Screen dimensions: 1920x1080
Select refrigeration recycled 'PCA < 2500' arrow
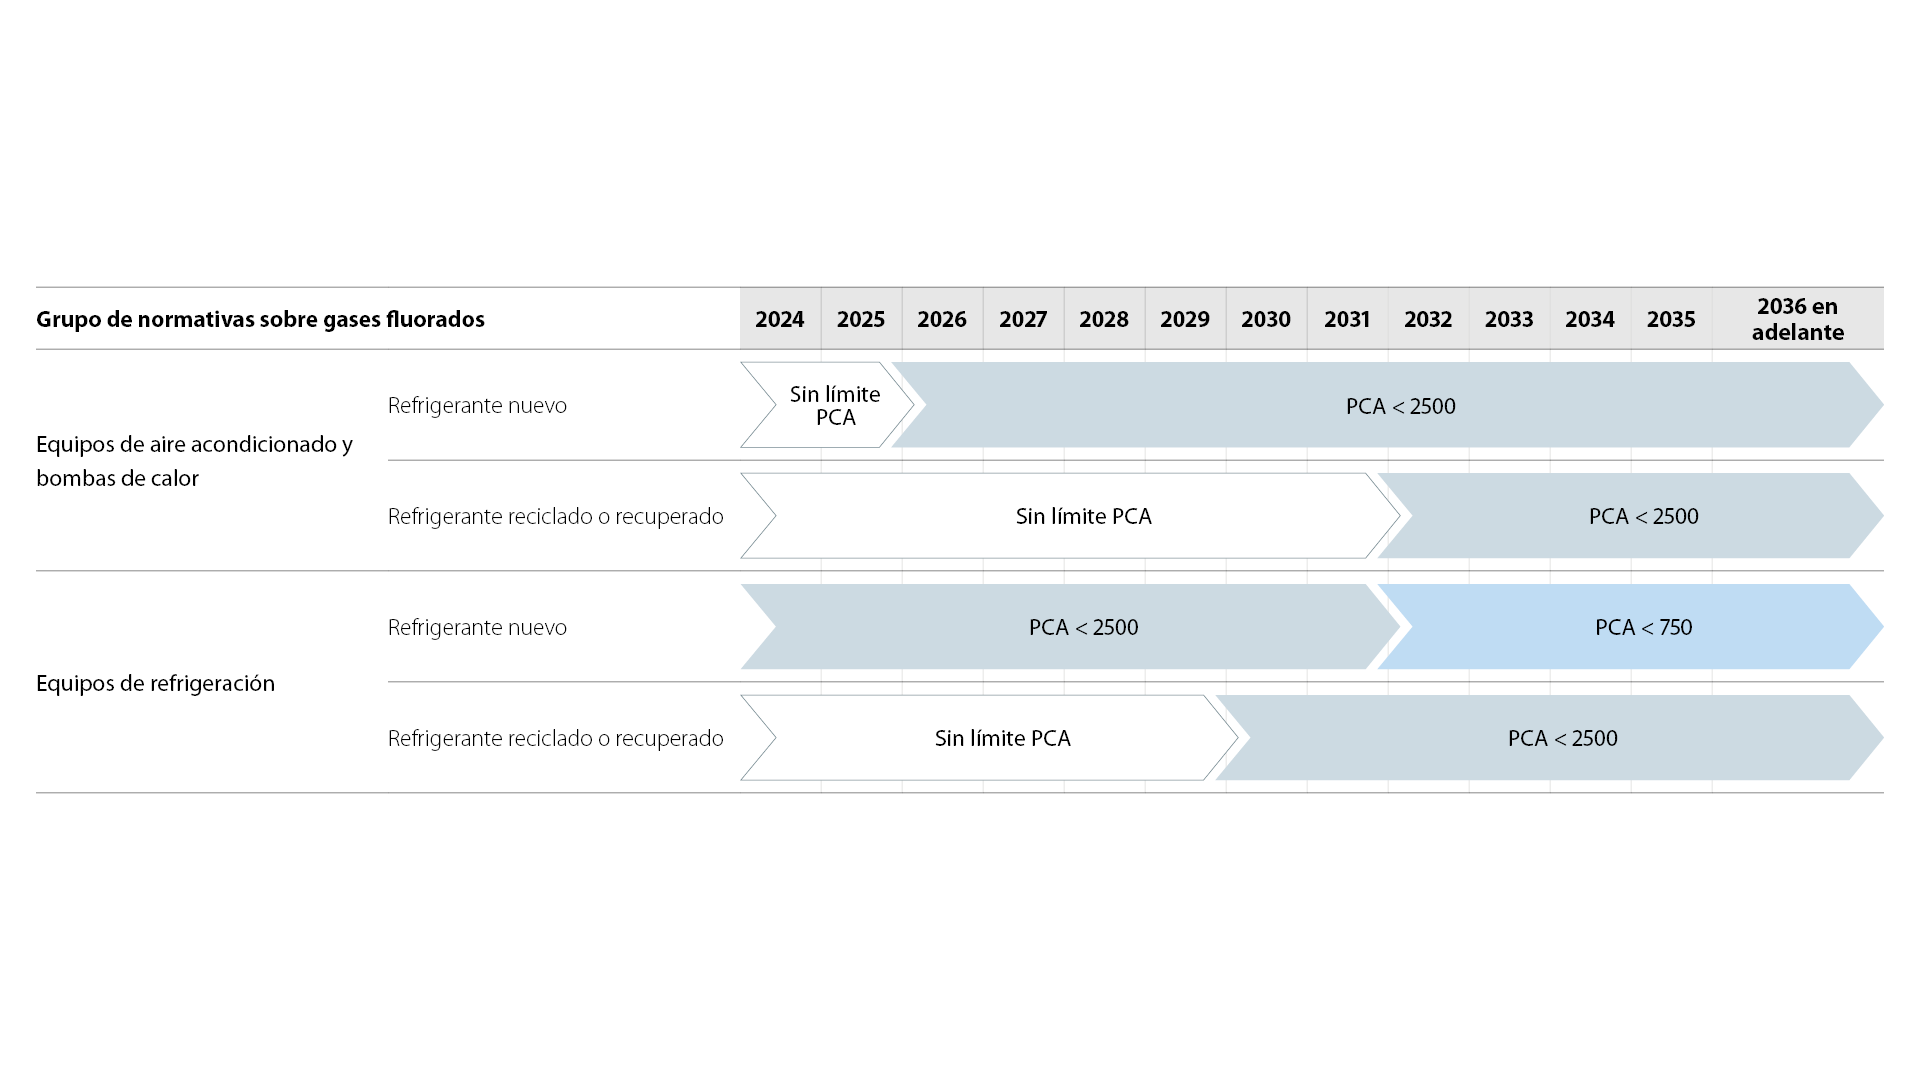click(1550, 738)
